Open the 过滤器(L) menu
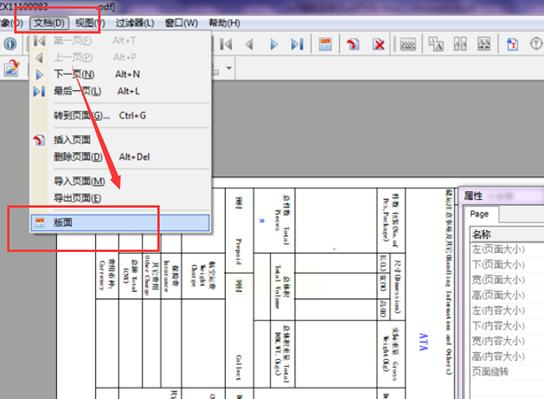This screenshot has height=399, width=544. (135, 23)
